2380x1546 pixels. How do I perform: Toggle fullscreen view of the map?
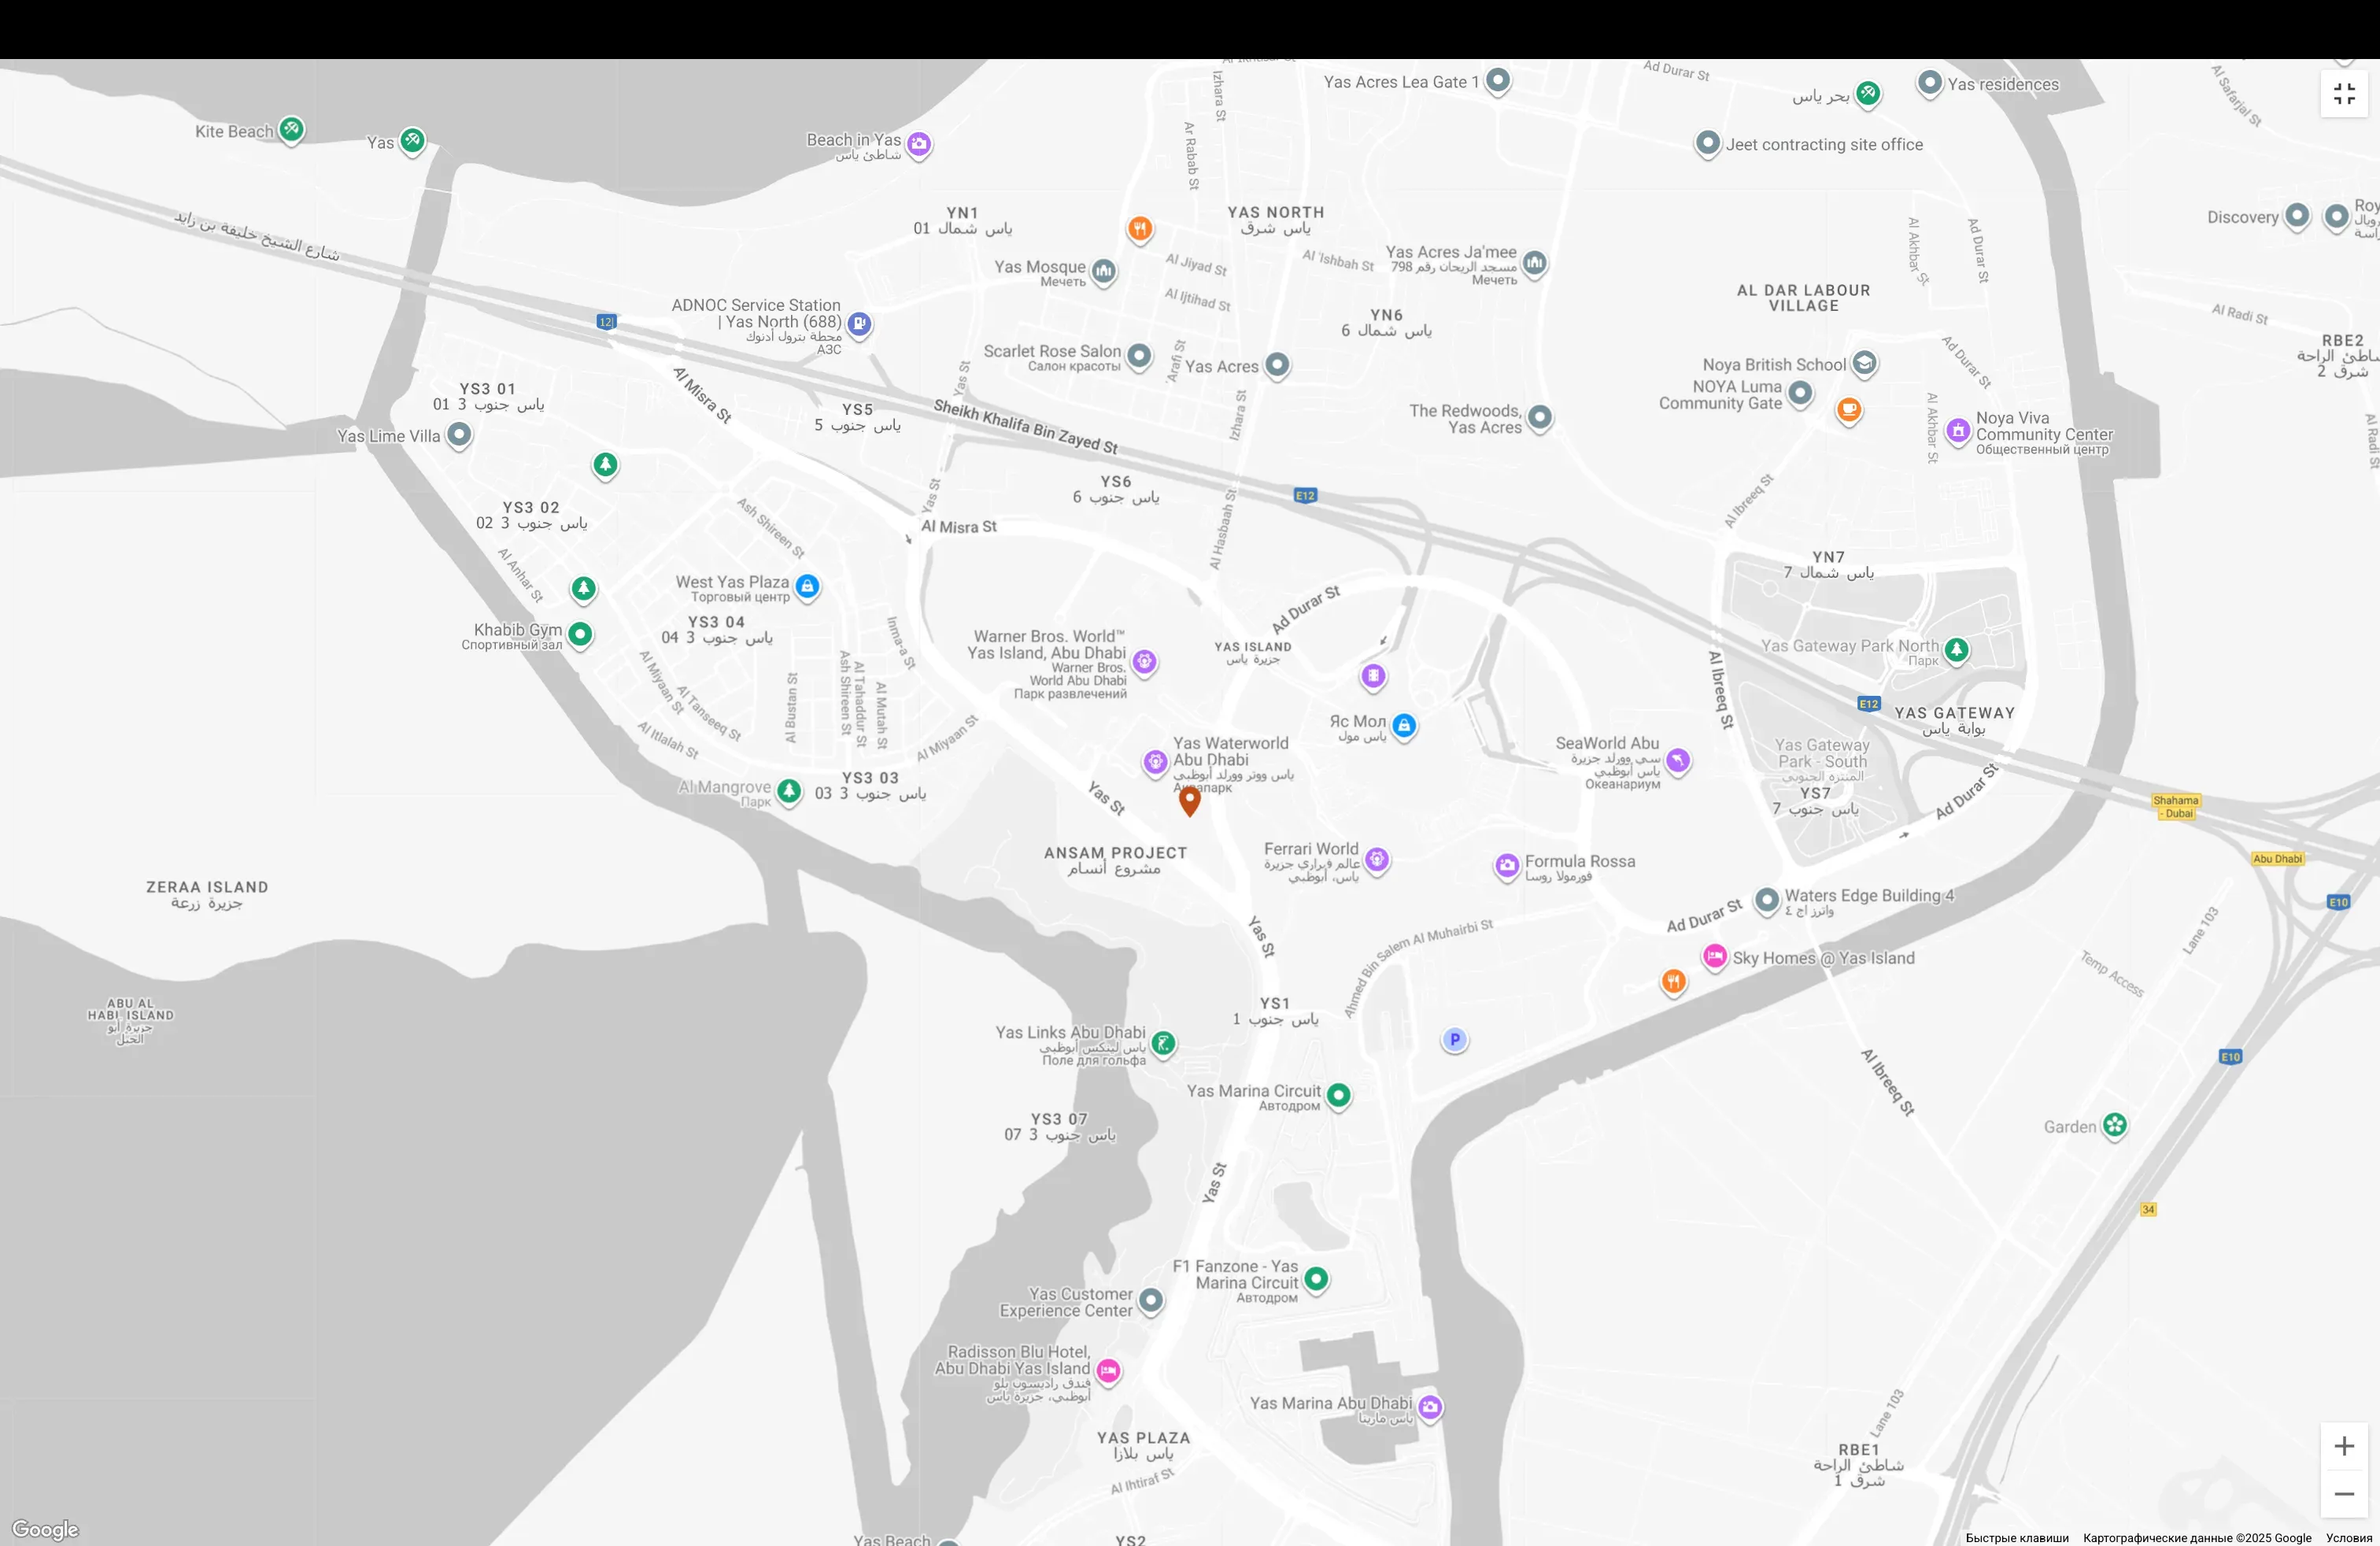pyautogui.click(x=2344, y=93)
